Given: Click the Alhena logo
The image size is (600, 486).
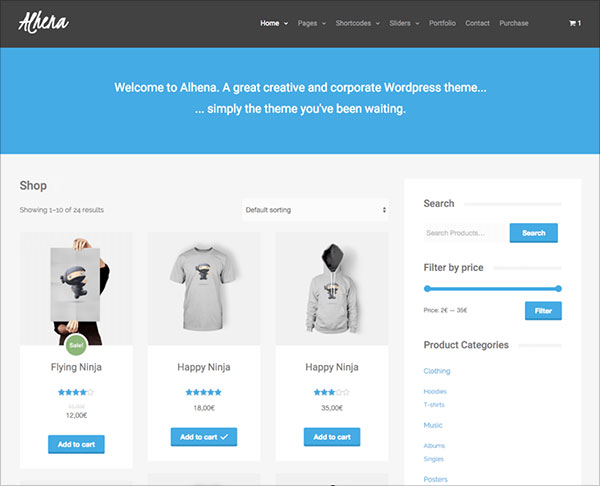Looking at the screenshot, I should 44,23.
